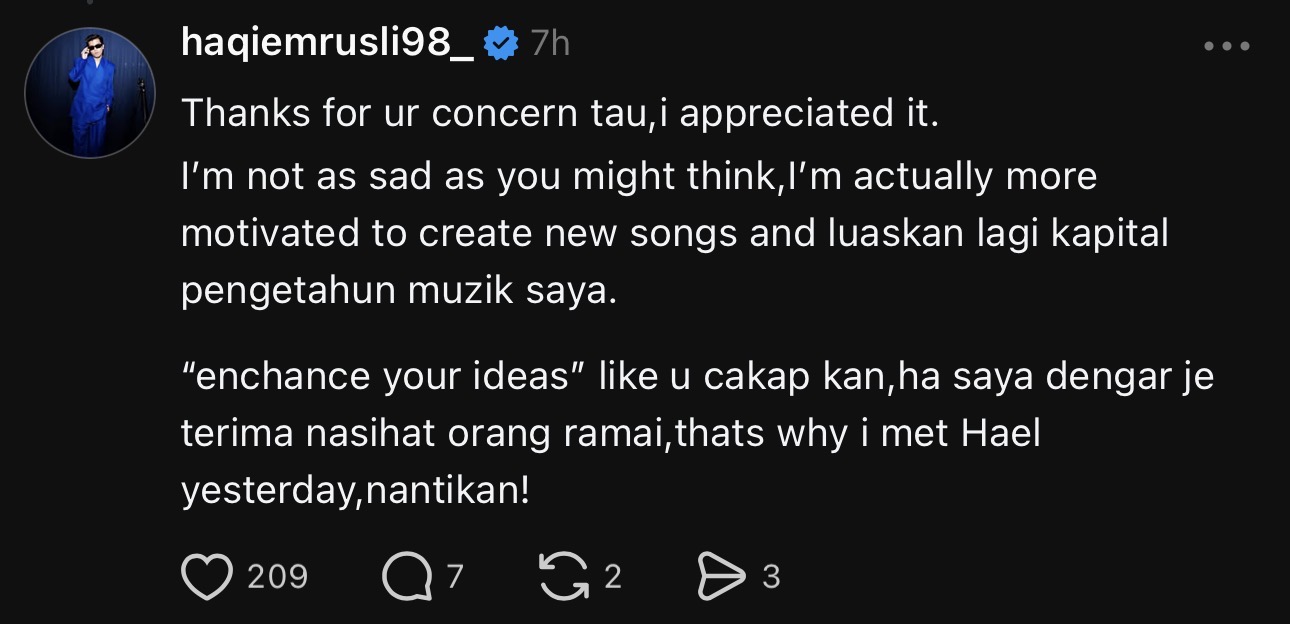
Task: Click the 7h post timestamp
Action: pos(550,43)
